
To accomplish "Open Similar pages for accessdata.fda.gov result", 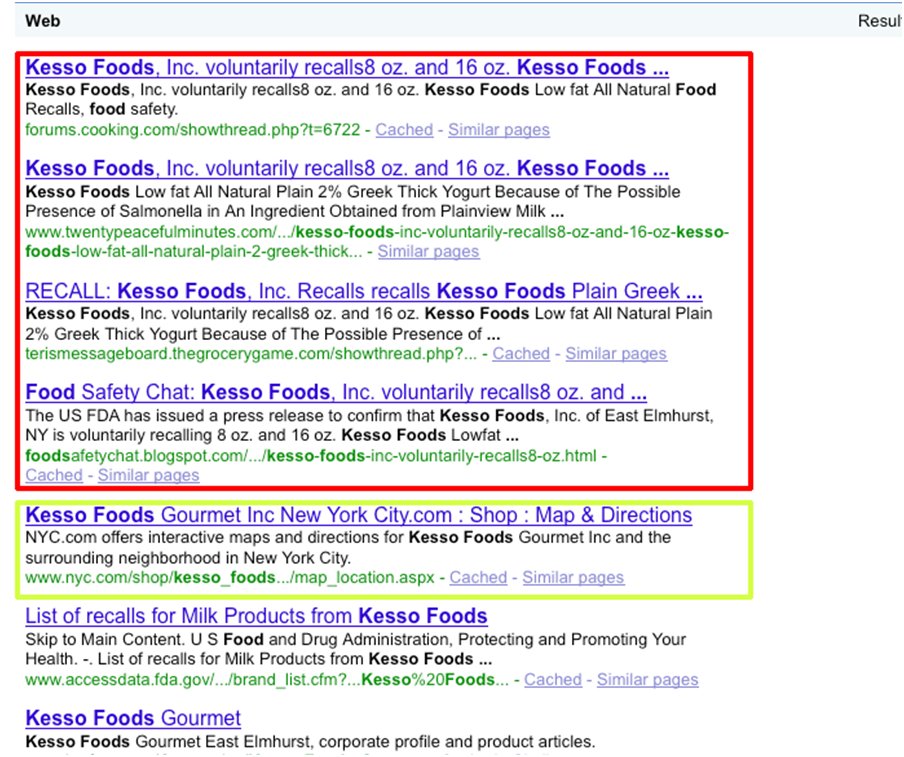I will [x=647, y=680].
